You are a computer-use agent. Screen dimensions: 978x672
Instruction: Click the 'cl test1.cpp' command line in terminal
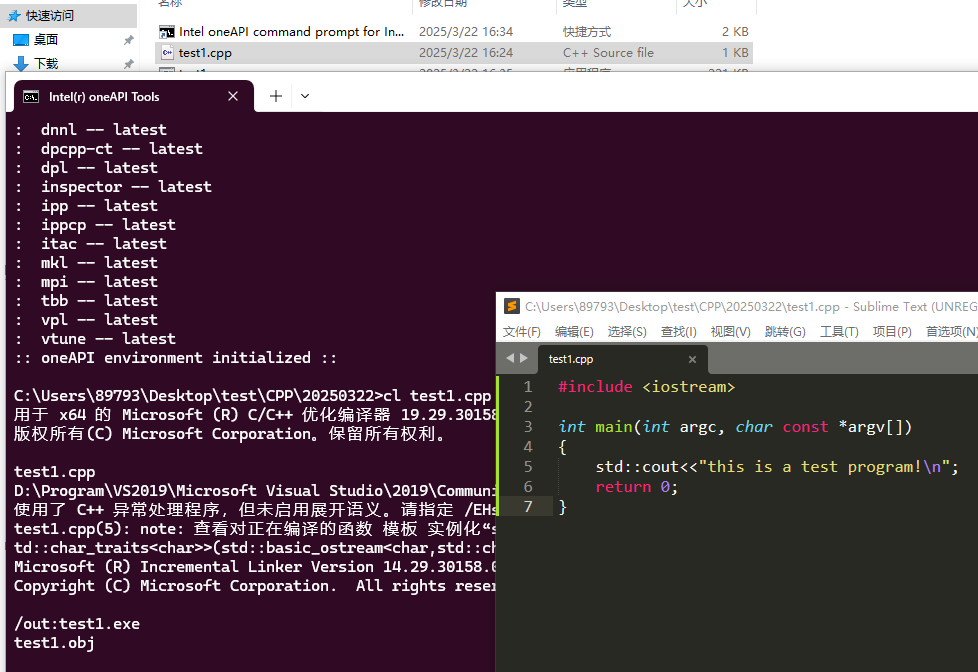point(253,396)
